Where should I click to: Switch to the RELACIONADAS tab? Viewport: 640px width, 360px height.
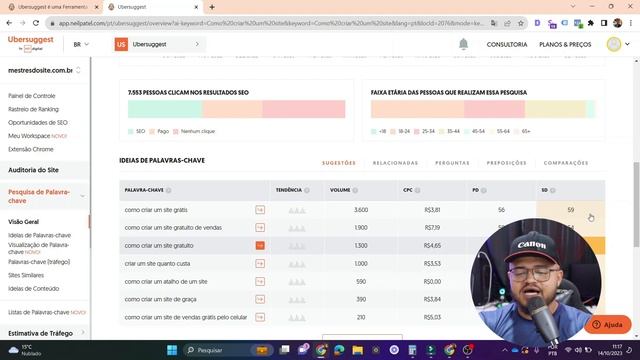pyautogui.click(x=395, y=163)
